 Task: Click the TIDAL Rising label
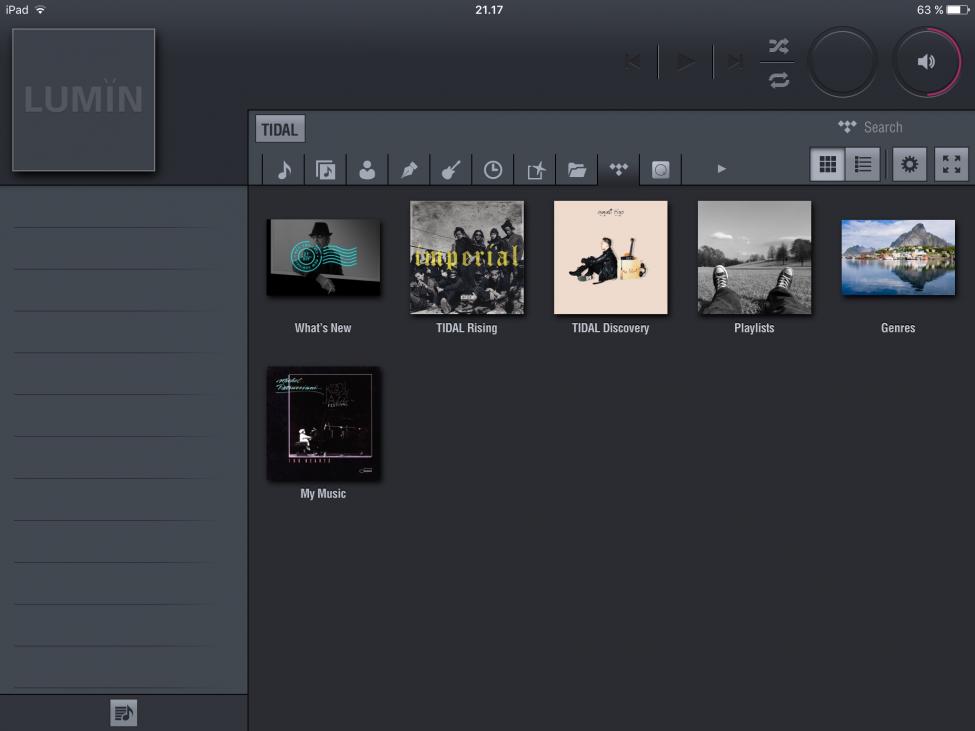coord(466,328)
